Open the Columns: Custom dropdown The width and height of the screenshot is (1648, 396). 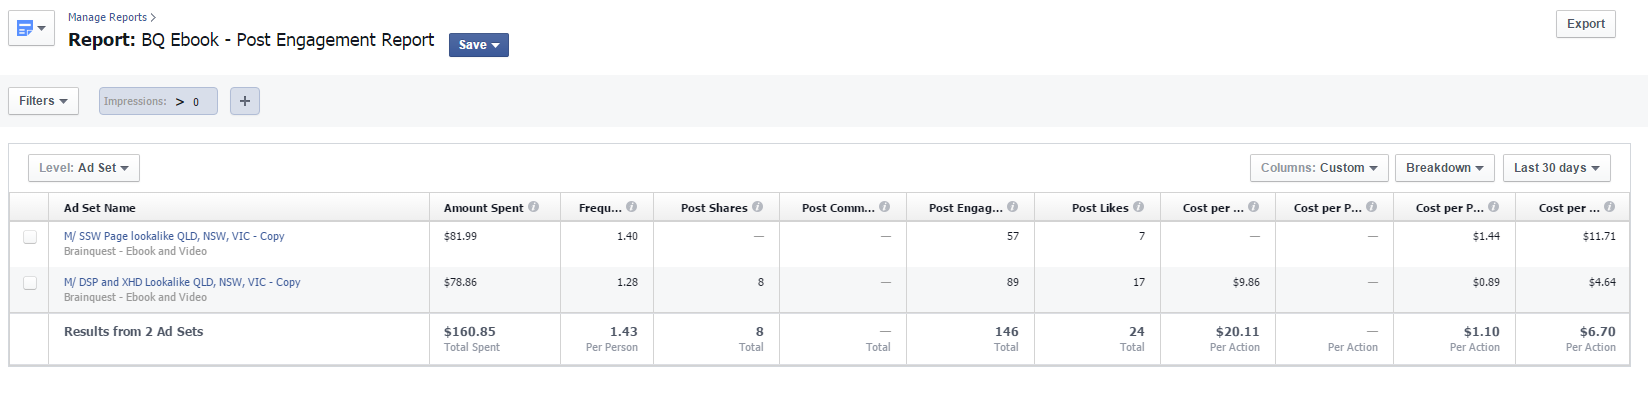pyautogui.click(x=1319, y=168)
